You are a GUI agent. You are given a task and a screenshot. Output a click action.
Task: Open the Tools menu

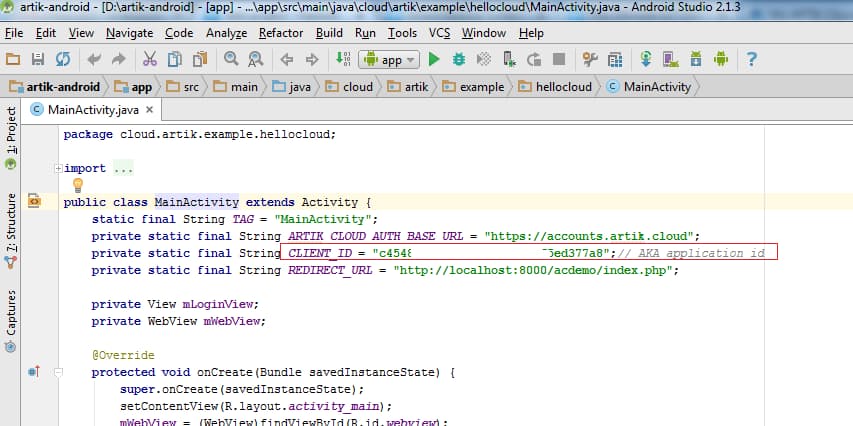pos(402,33)
